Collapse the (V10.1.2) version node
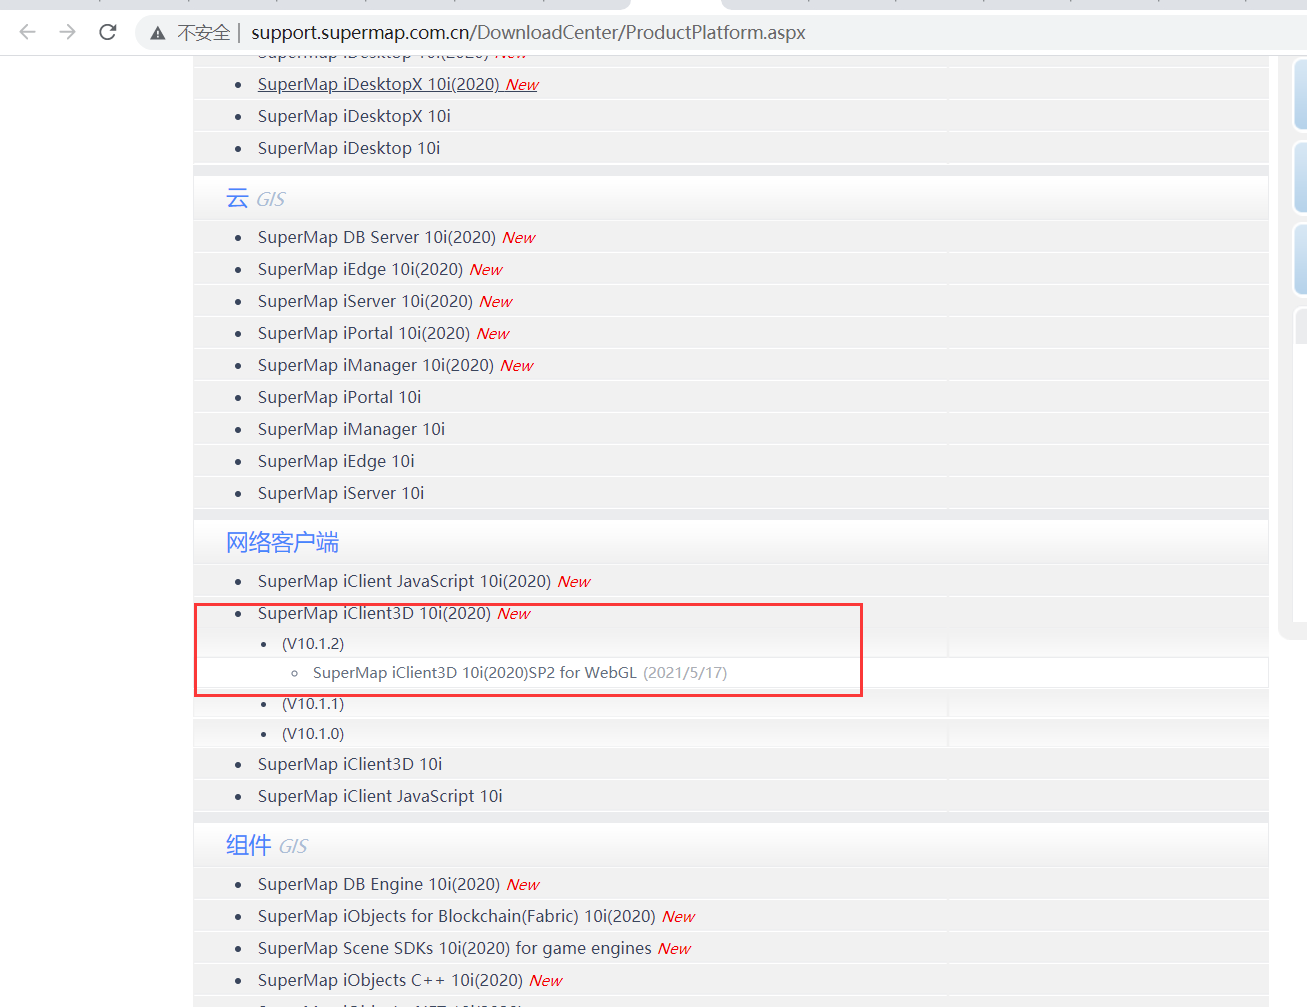The height and width of the screenshot is (1007, 1307). point(313,643)
